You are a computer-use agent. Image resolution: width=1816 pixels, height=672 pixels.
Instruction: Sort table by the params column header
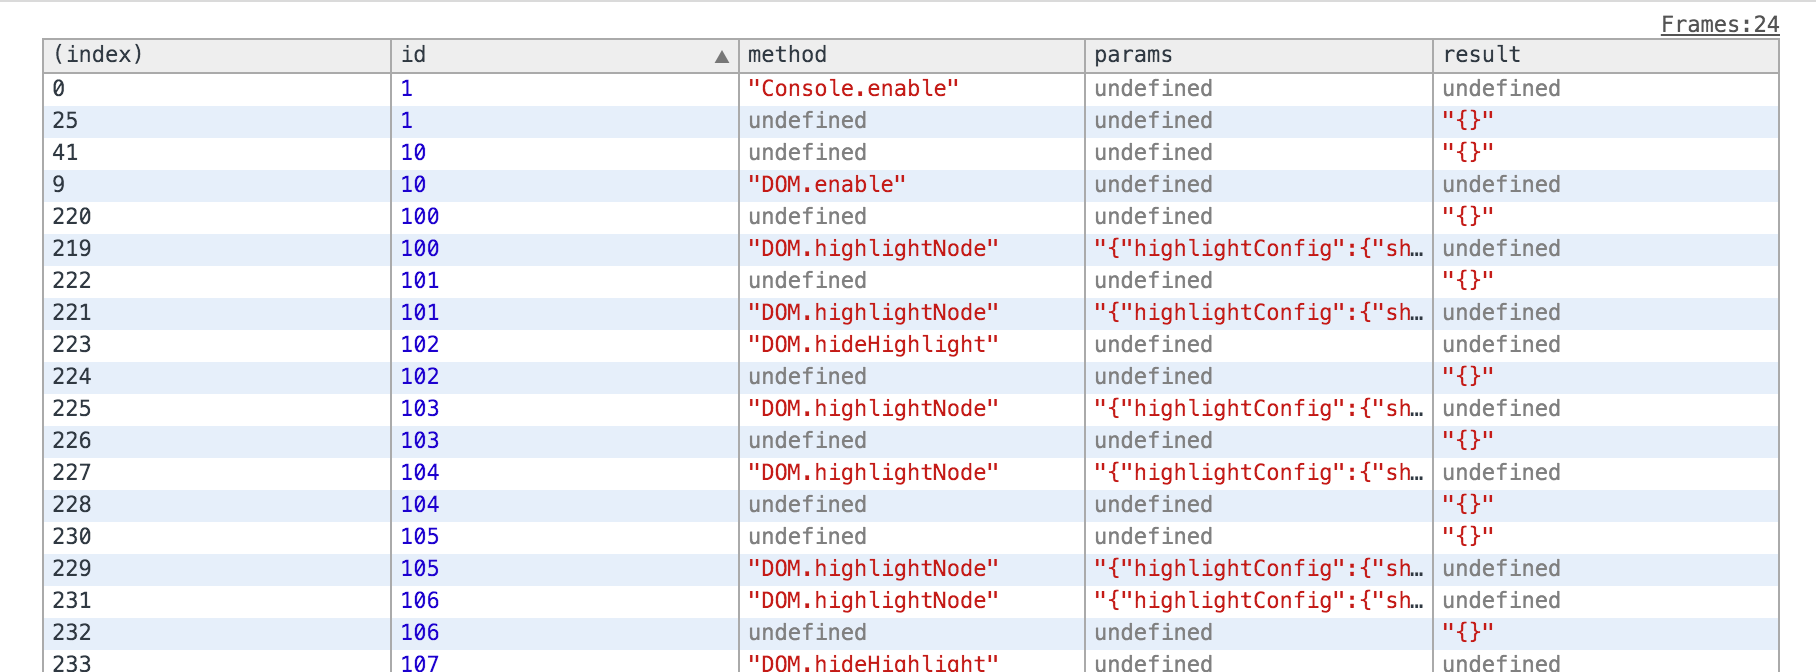tap(1133, 55)
